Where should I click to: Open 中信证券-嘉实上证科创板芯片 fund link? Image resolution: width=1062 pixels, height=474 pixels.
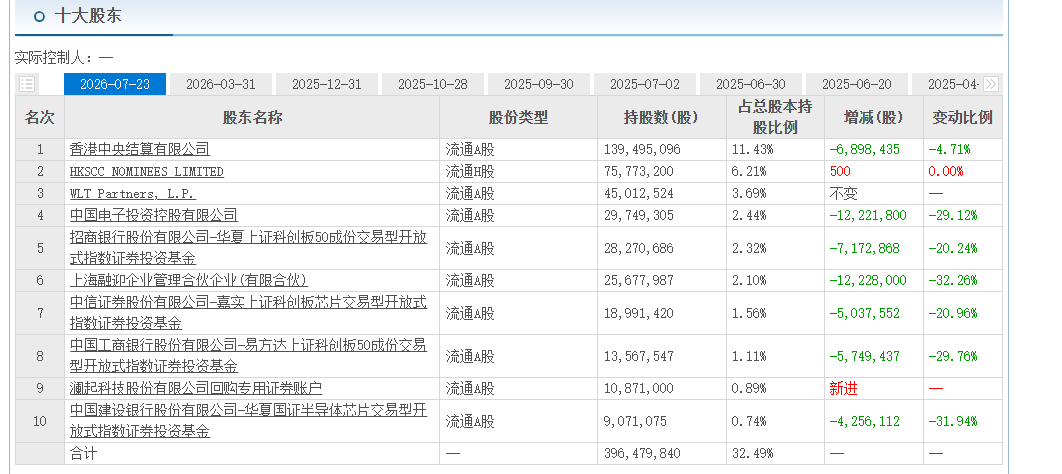coord(249,313)
